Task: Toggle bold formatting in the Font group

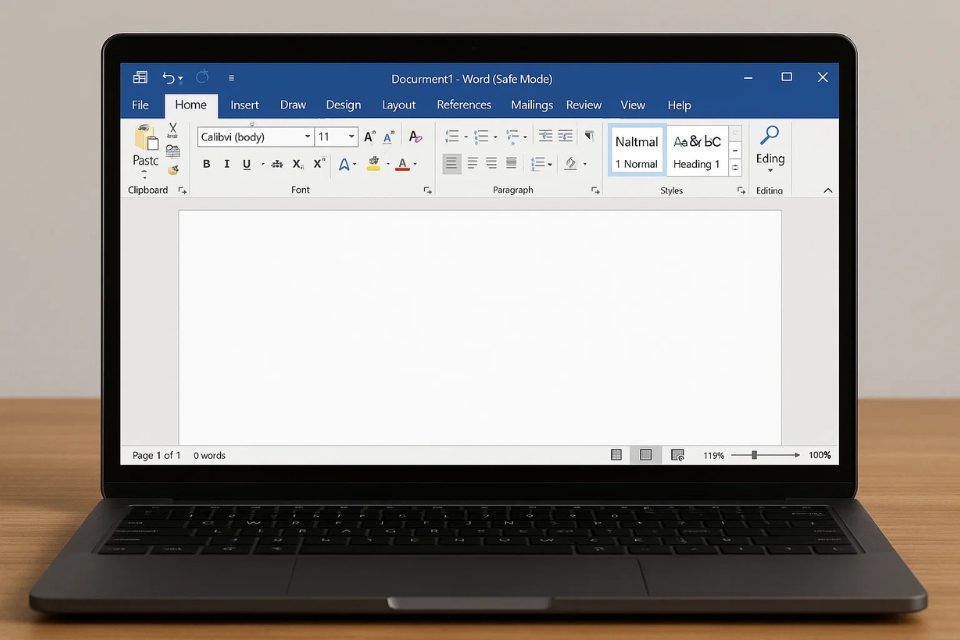Action: [207, 163]
